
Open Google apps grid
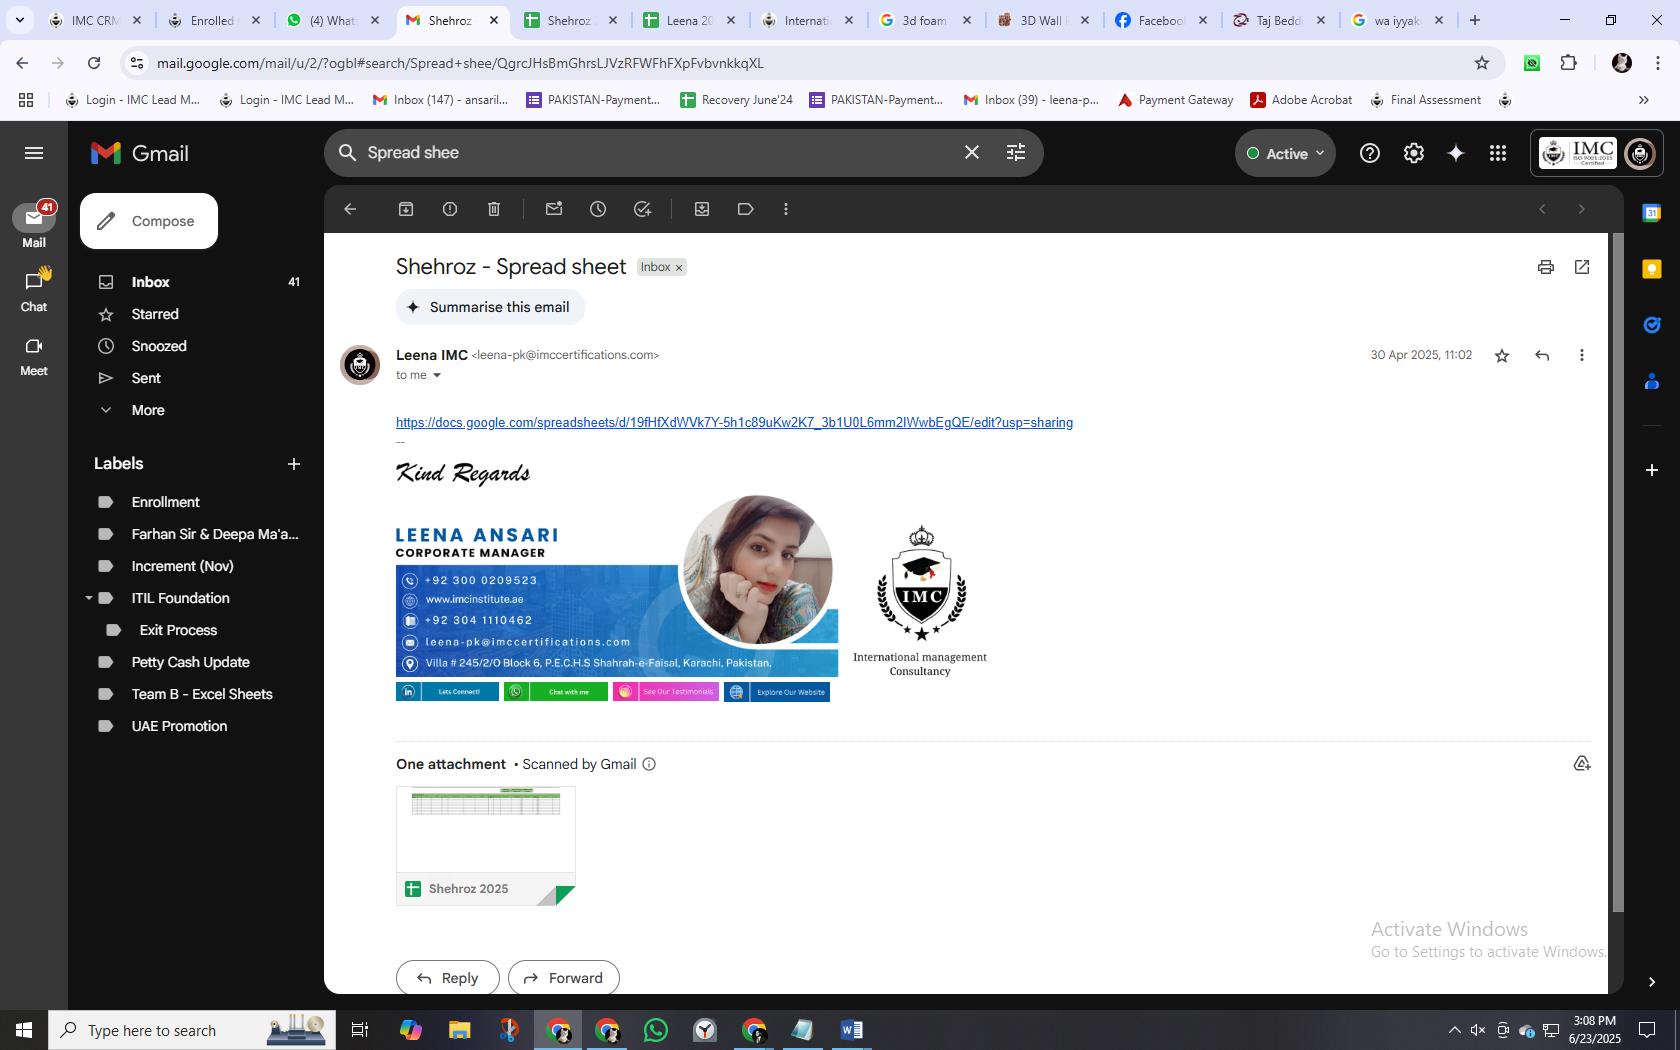pyautogui.click(x=1498, y=153)
